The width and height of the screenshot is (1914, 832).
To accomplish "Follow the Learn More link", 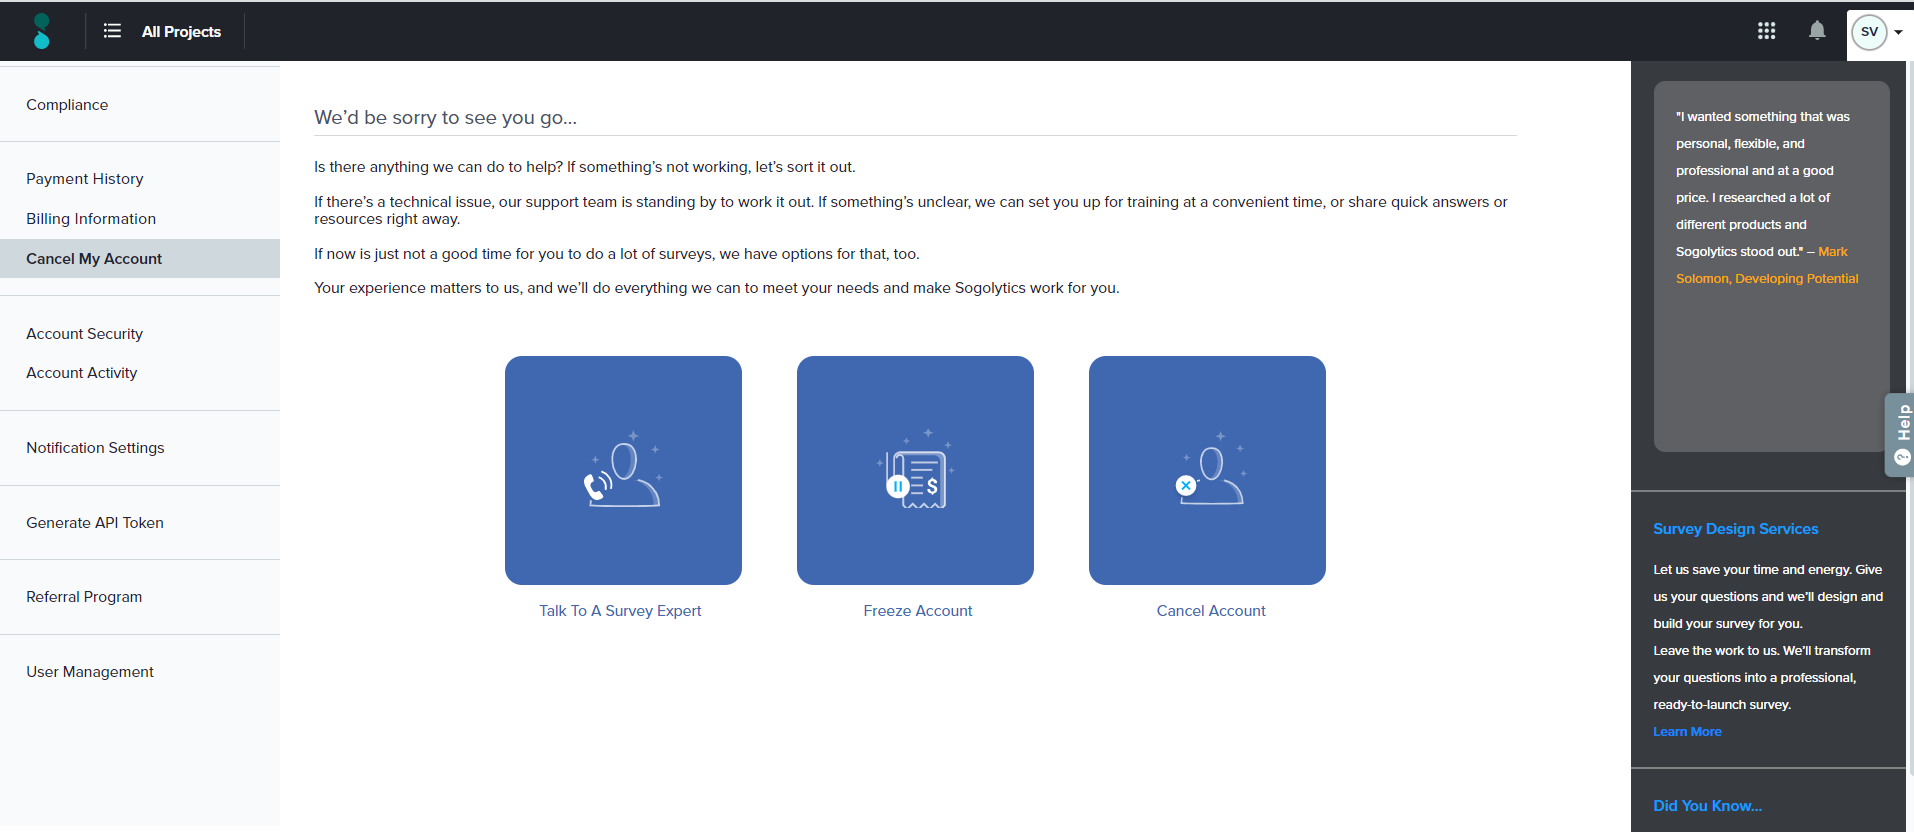I will pos(1687,732).
